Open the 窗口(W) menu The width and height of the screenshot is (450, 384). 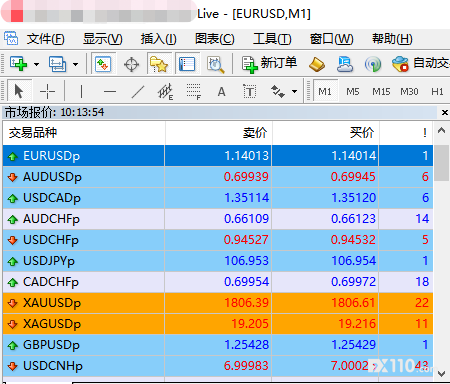click(332, 39)
